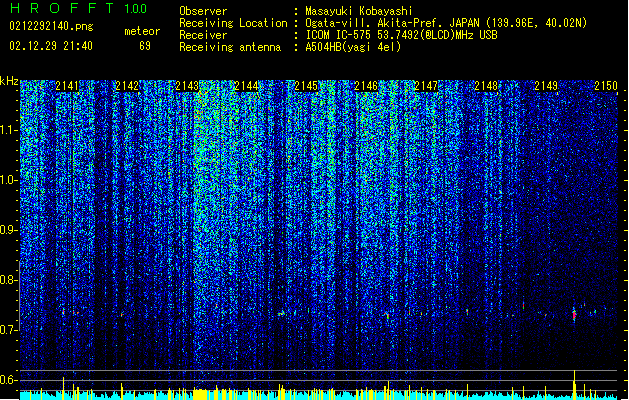
Task: Click the Receiver label
Action: point(203,35)
